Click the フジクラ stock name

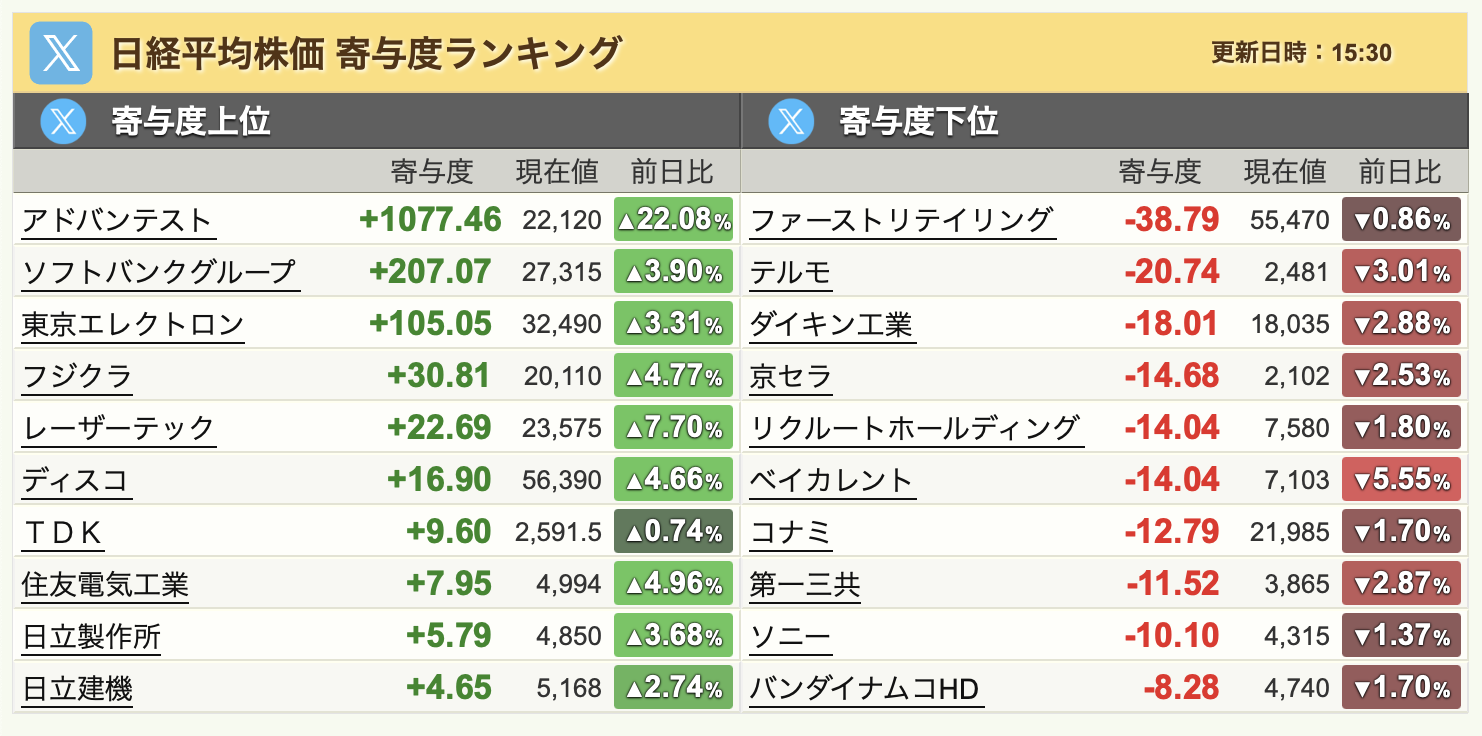(77, 376)
